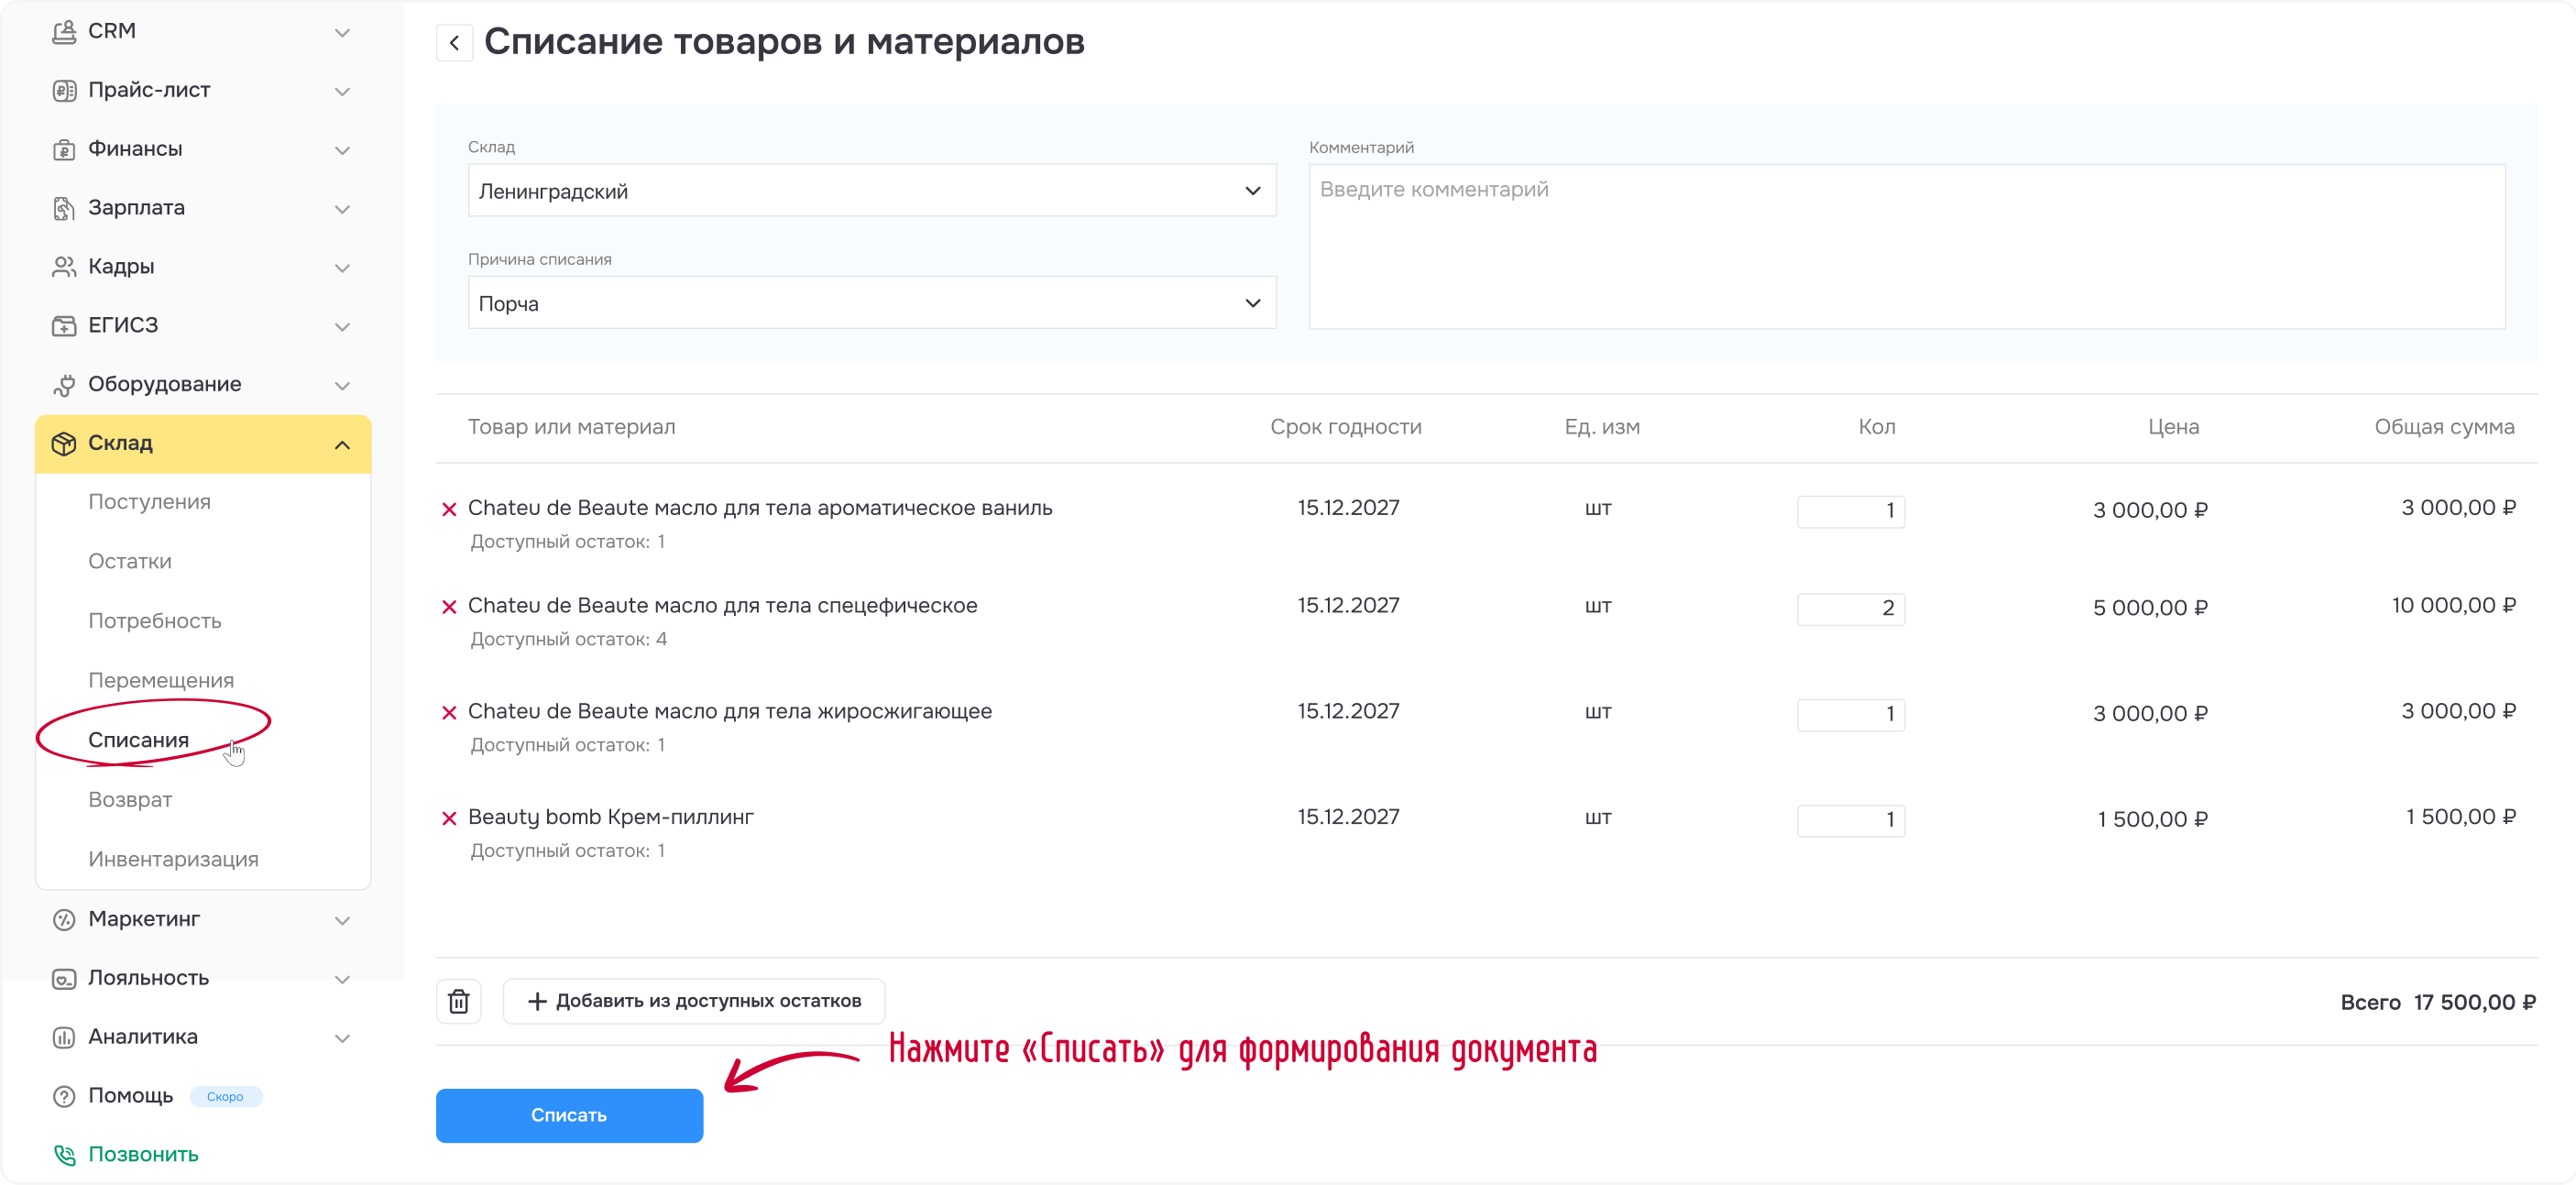Image resolution: width=2576 pixels, height=1185 pixels.
Task: Click the Комментарий text area
Action: (1907, 247)
